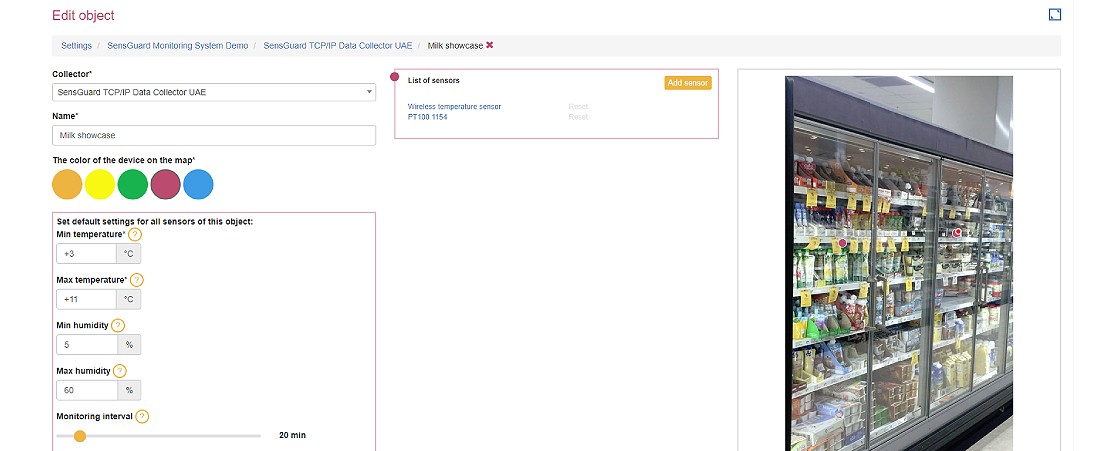Remove Milk showcase via red X icon
The width and height of the screenshot is (1100, 451).
click(489, 45)
